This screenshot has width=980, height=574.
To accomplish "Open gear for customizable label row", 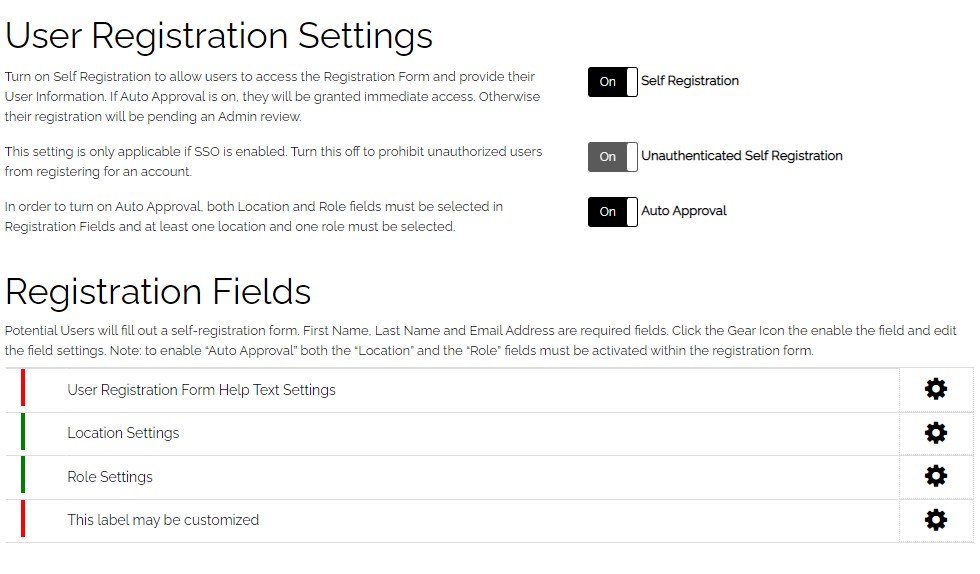I will [936, 520].
